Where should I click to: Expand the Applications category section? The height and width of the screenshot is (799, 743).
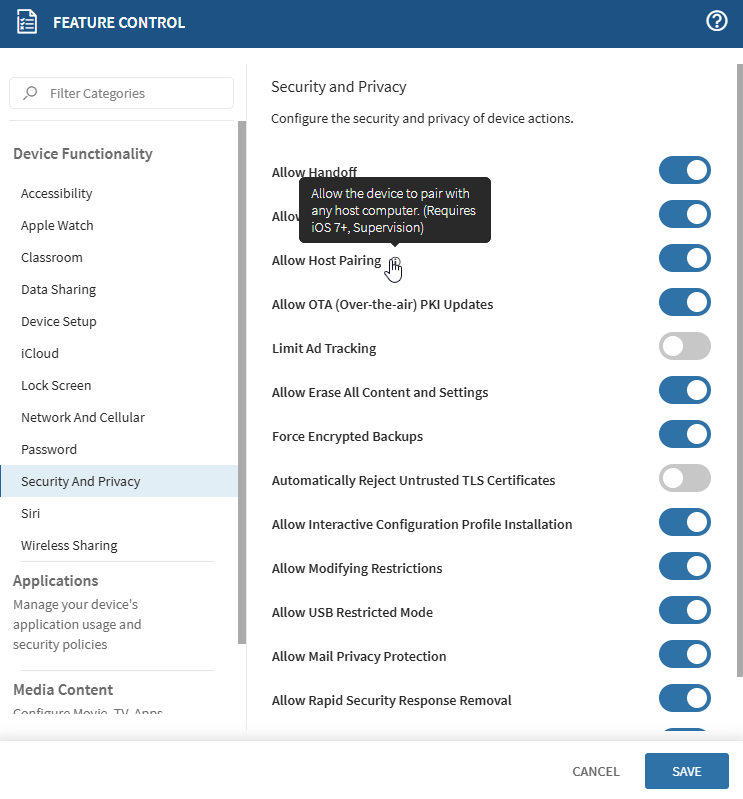[x=56, y=581]
